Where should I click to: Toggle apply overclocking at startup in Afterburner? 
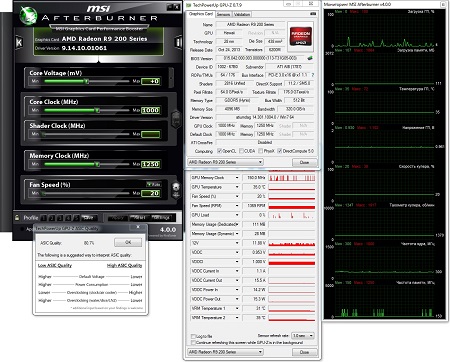(22, 229)
